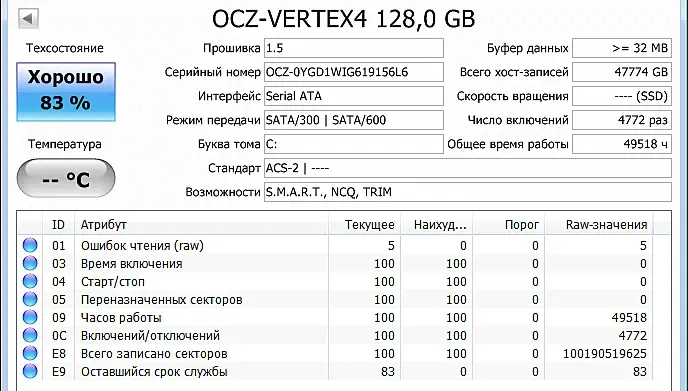The width and height of the screenshot is (688, 391).
Task: Click the Текущее column header
Action: 365,225
